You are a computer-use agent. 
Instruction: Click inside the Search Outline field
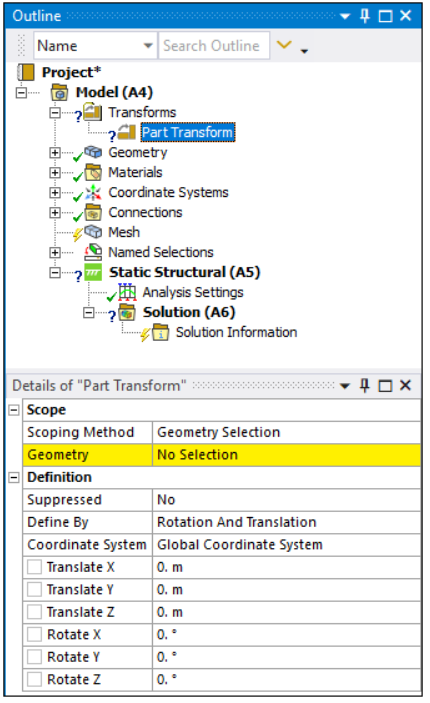click(214, 45)
